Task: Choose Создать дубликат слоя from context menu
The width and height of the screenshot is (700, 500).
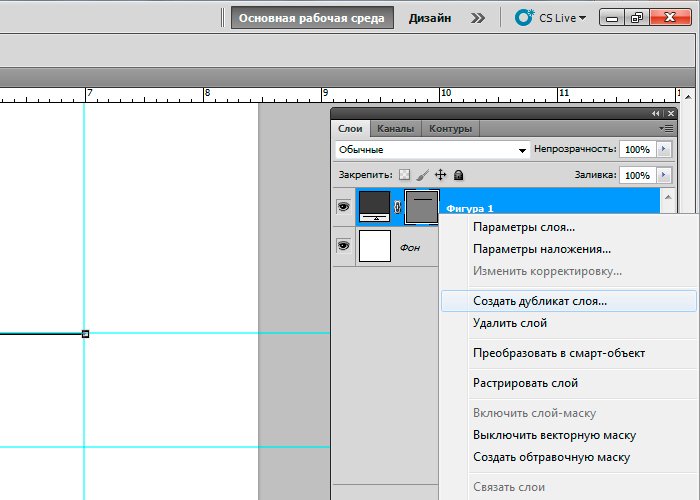Action: [x=539, y=300]
